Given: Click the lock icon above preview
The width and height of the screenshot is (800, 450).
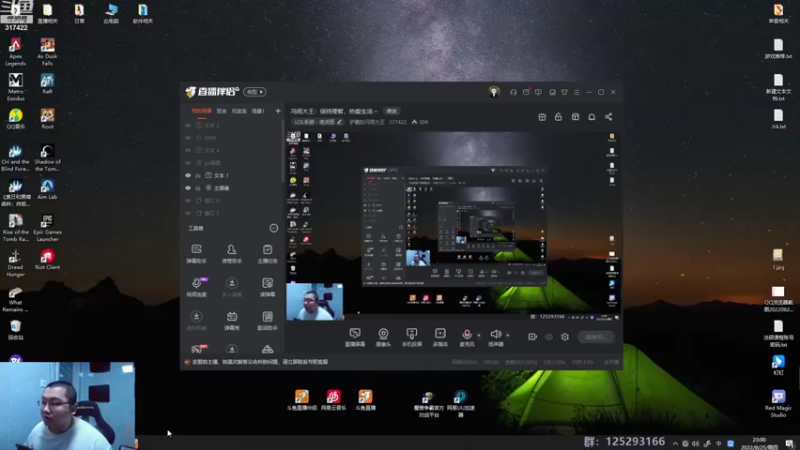Looking at the screenshot, I should point(558,117).
